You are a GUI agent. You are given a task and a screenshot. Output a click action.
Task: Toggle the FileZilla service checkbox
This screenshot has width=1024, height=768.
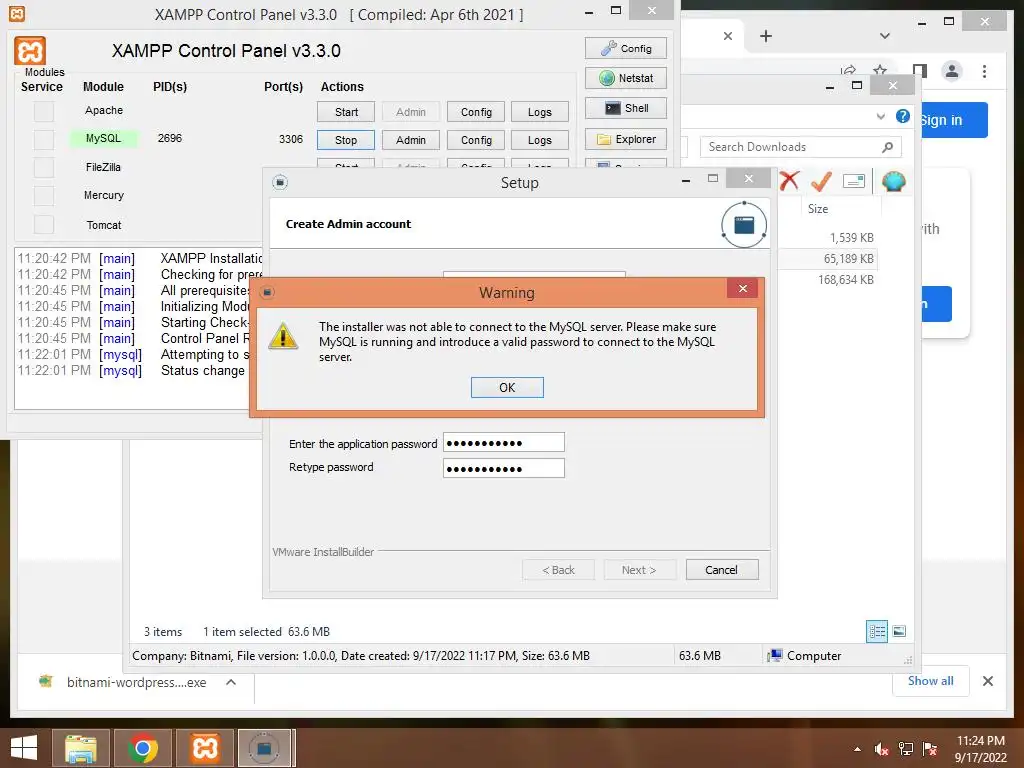[x=44, y=167]
